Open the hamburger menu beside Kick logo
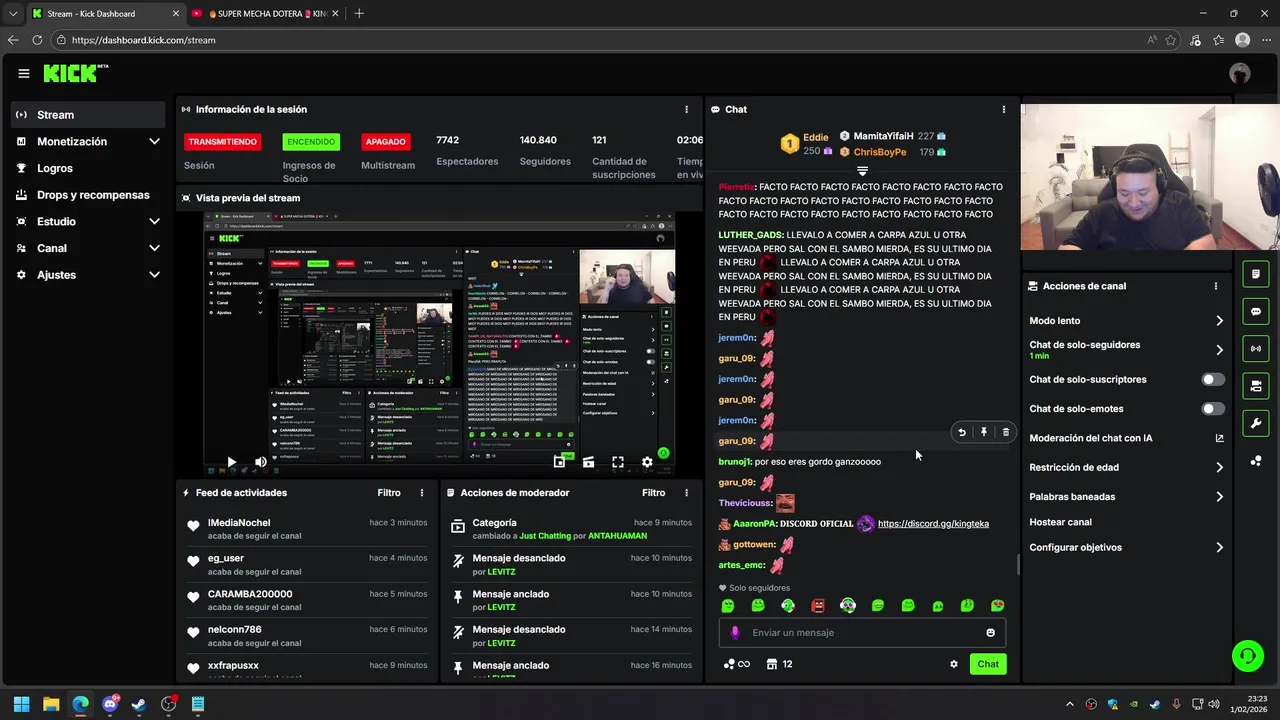Screen dimensions: 1280x720 (23, 73)
